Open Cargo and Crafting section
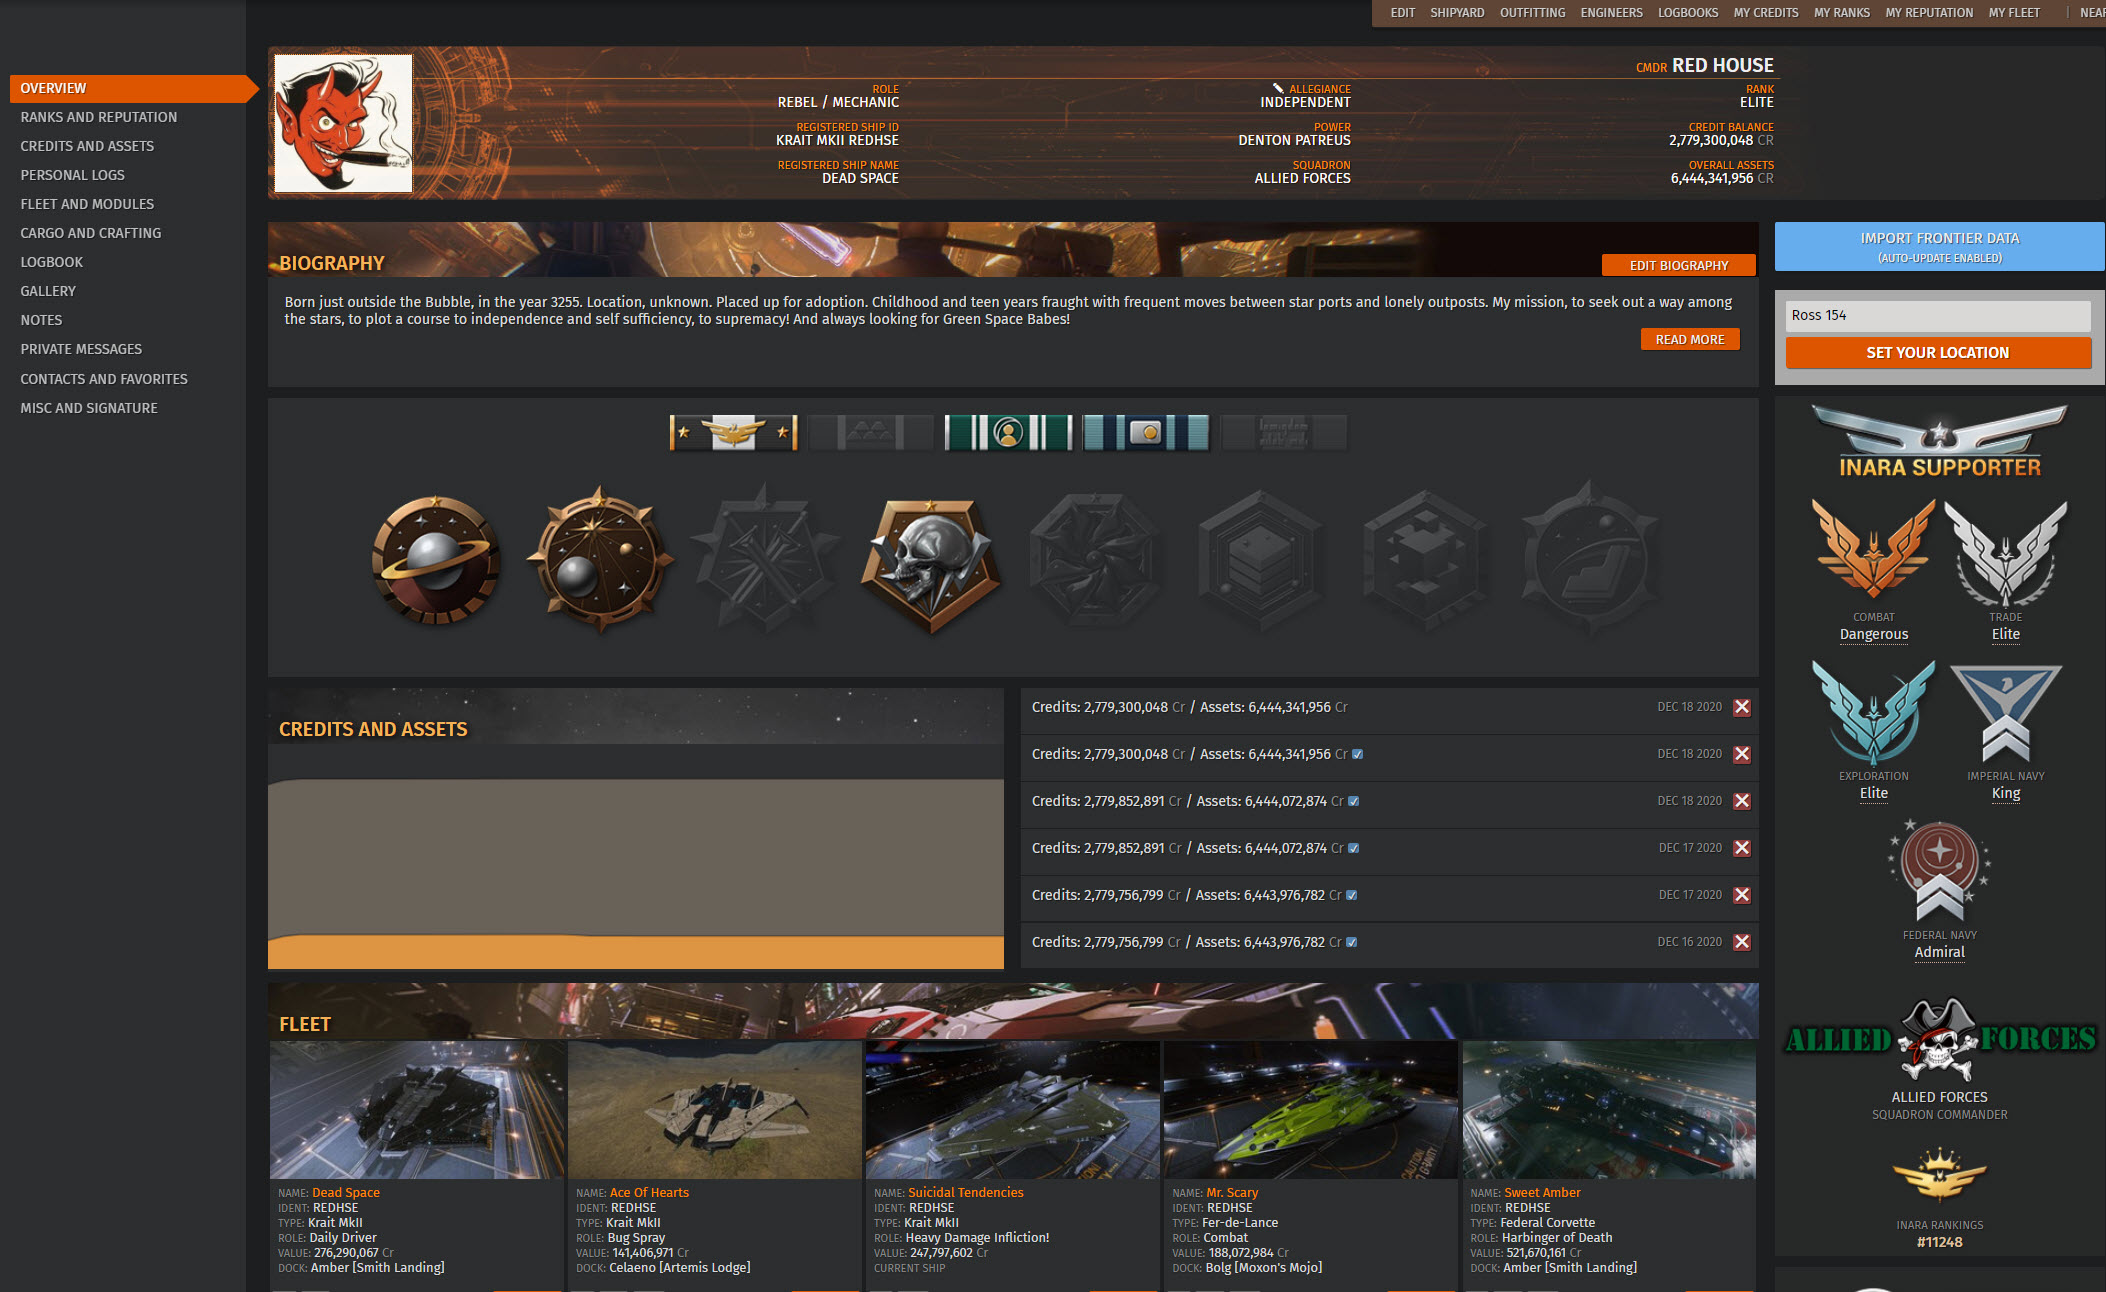The width and height of the screenshot is (2106, 1292). pyautogui.click(x=91, y=233)
